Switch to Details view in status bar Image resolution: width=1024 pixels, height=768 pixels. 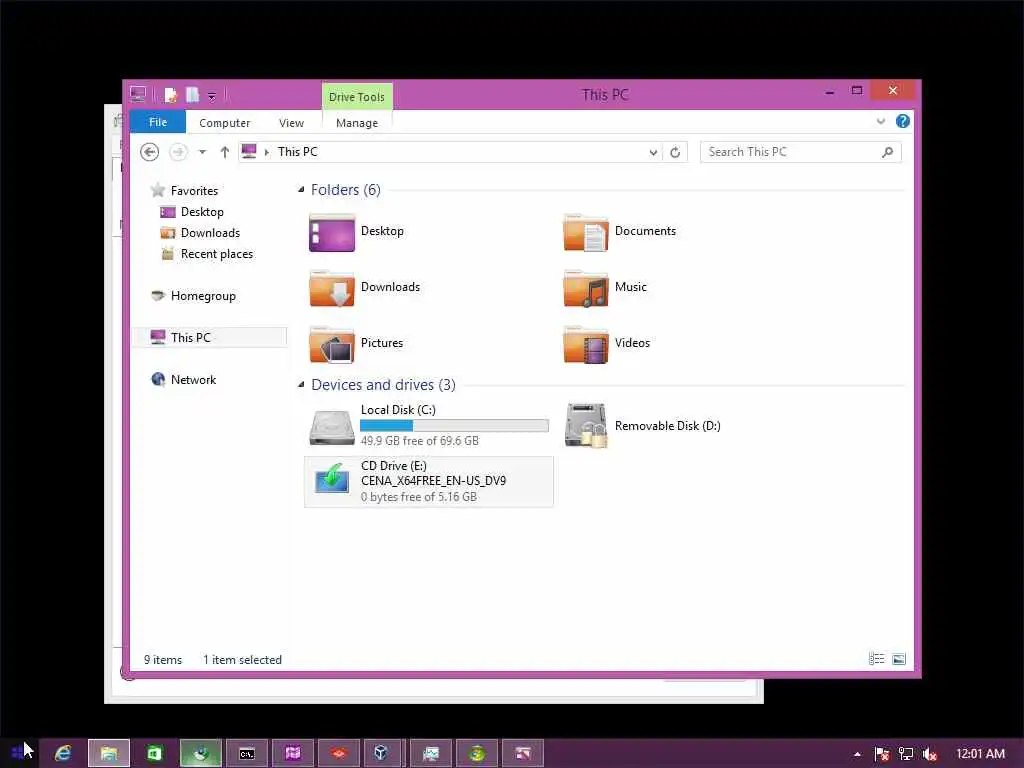click(876, 659)
